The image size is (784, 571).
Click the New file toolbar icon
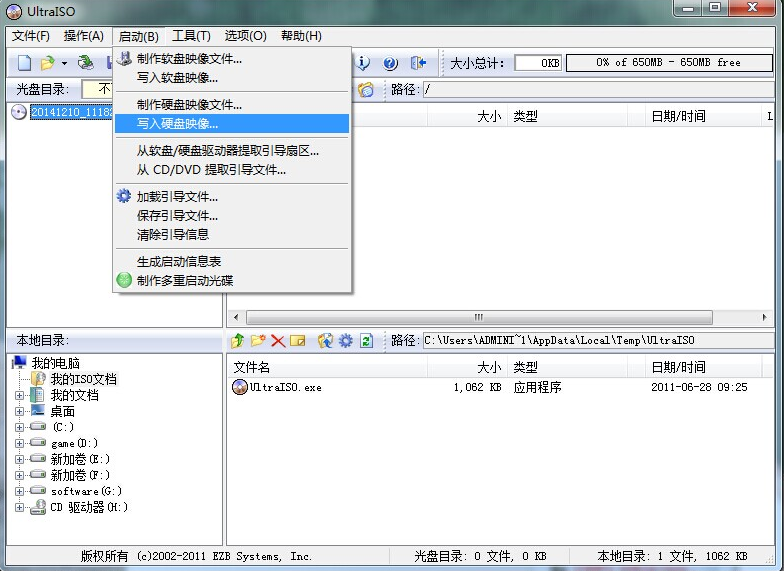pyautogui.click(x=24, y=63)
